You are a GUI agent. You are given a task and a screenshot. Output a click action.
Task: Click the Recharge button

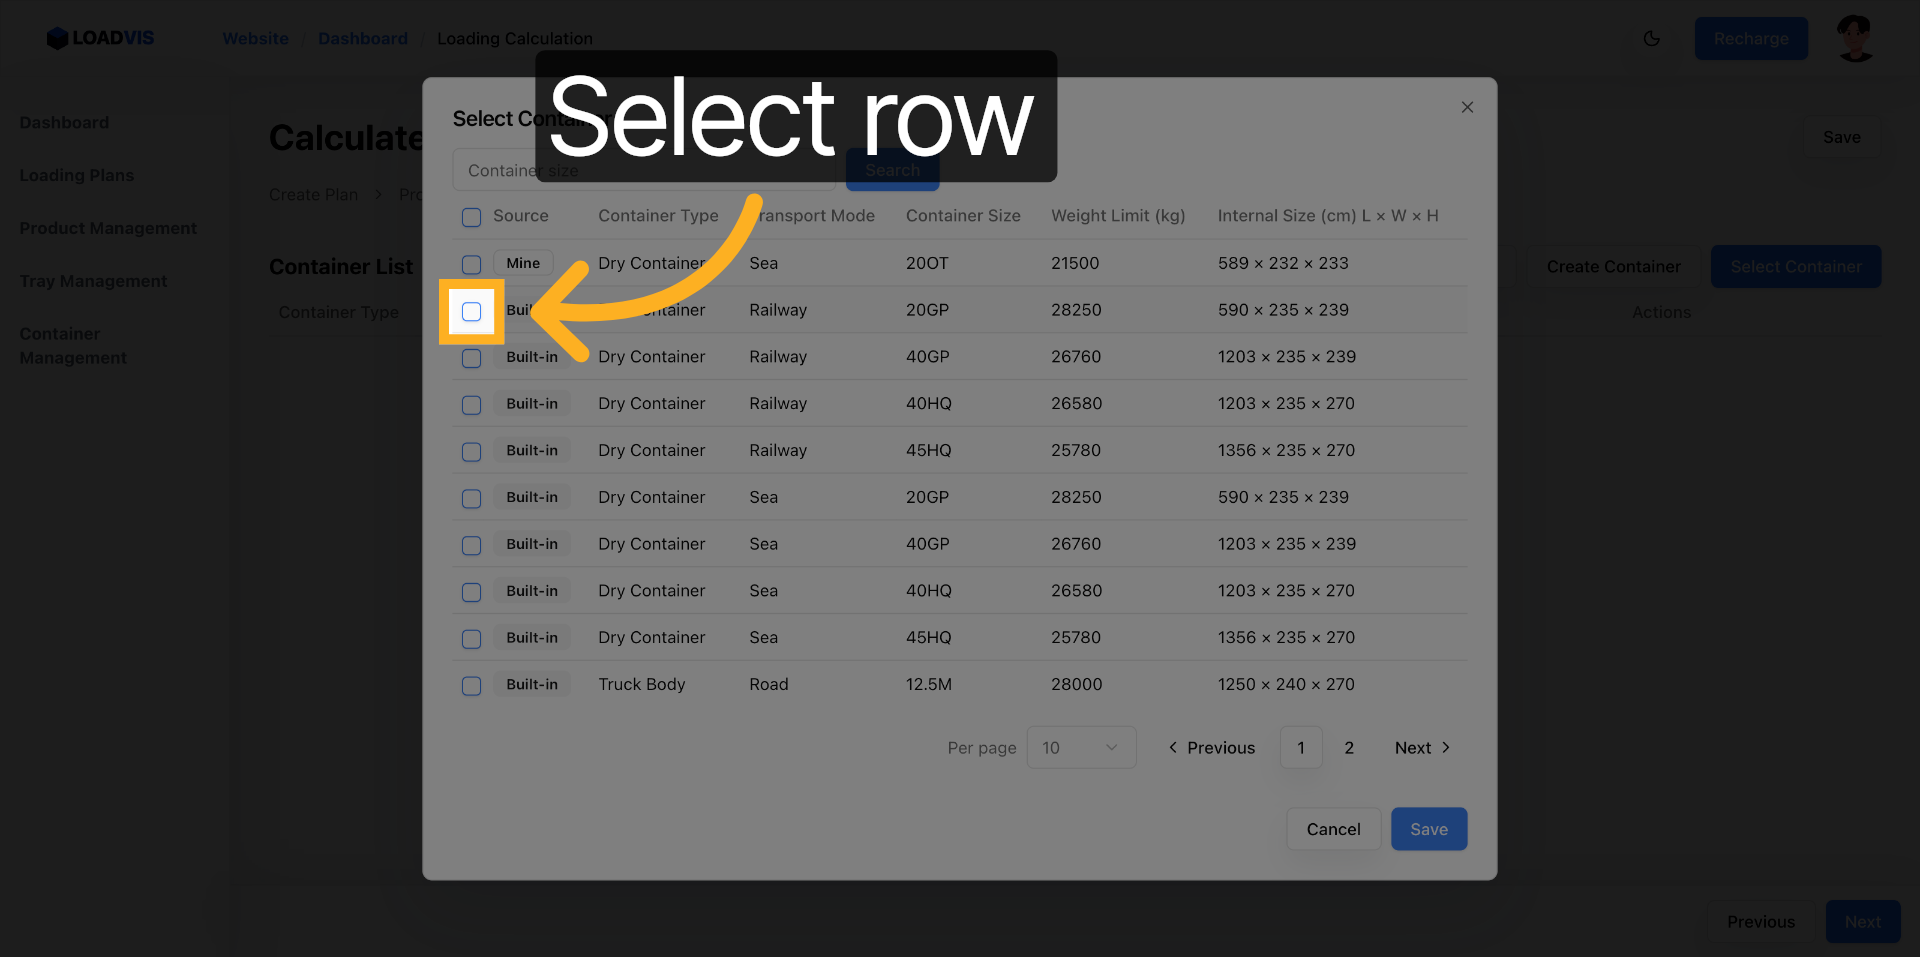[x=1750, y=39]
